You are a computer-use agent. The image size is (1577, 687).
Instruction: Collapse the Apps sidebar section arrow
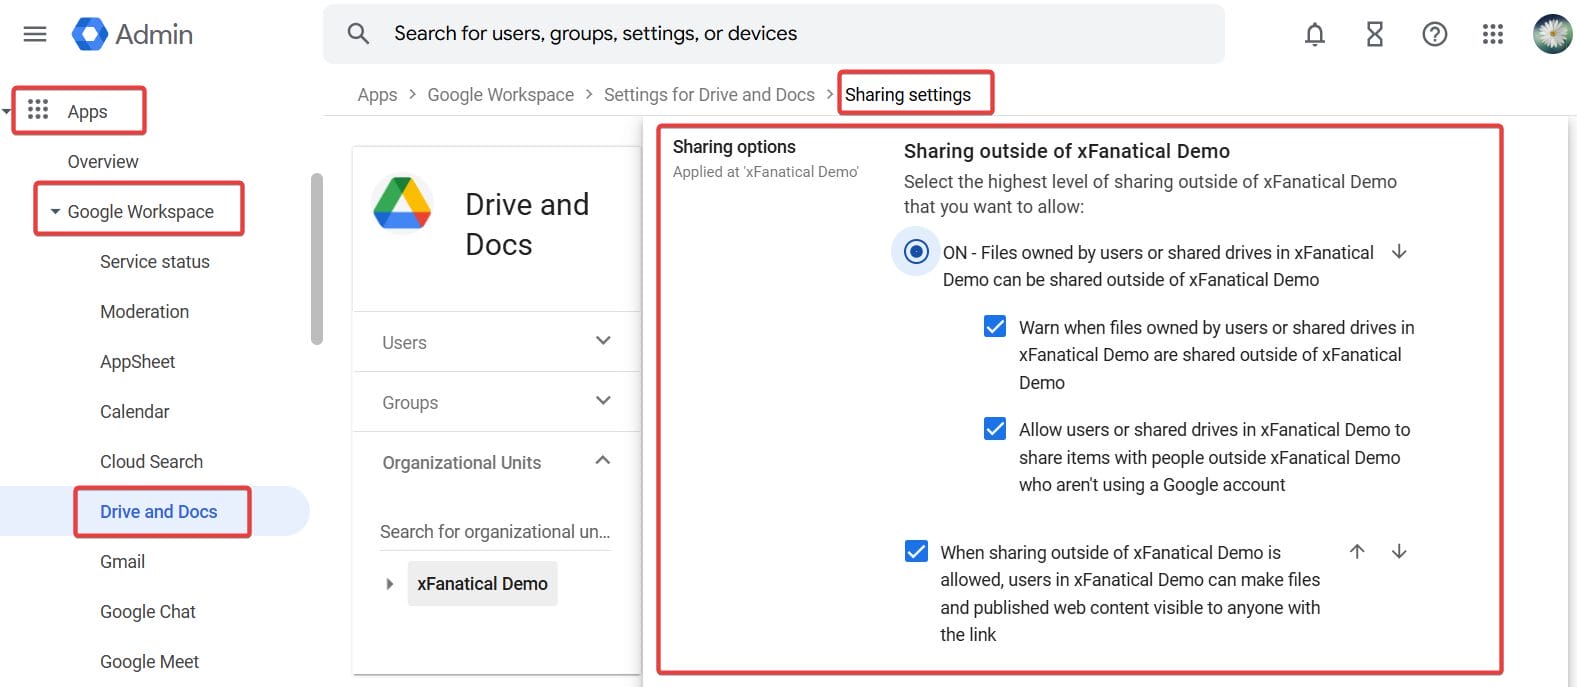tap(6, 112)
